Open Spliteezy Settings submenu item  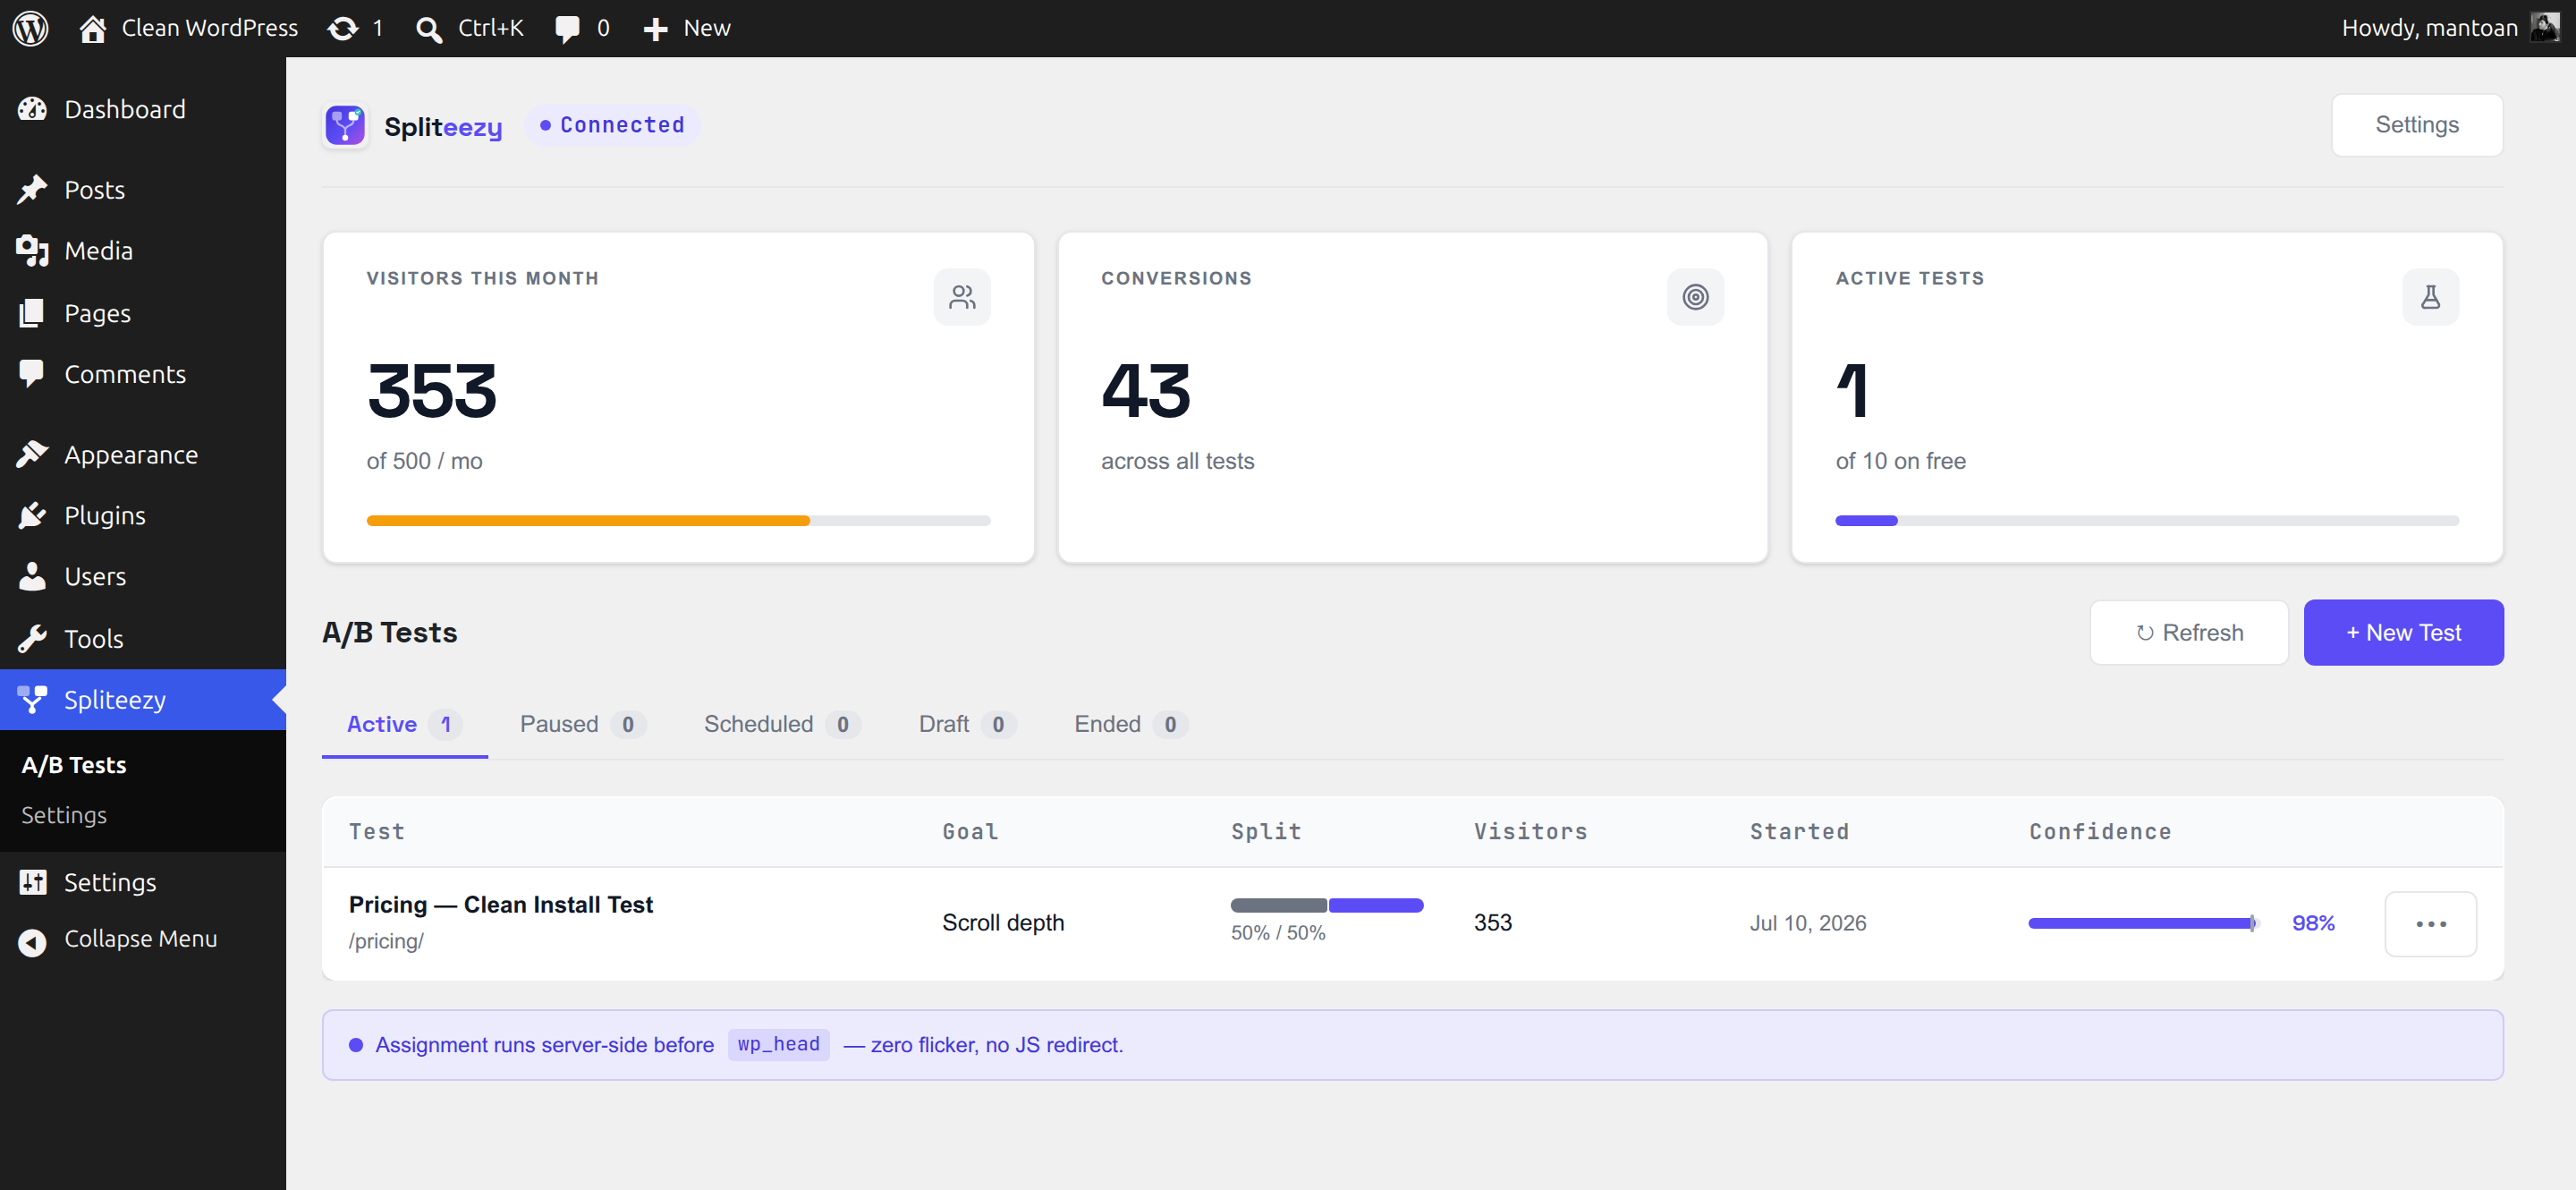[x=64, y=815]
